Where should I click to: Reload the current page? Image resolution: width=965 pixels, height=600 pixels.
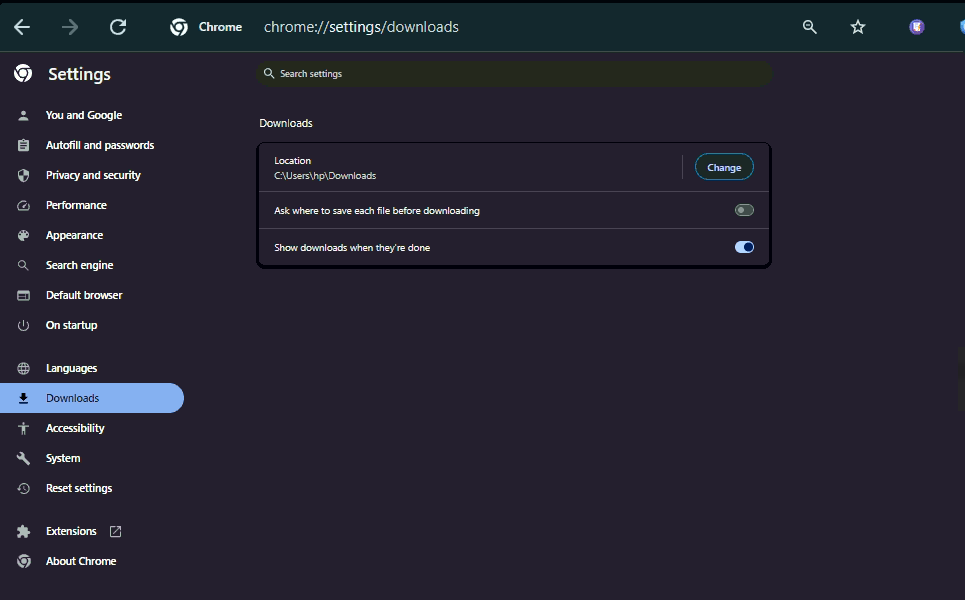click(x=118, y=27)
